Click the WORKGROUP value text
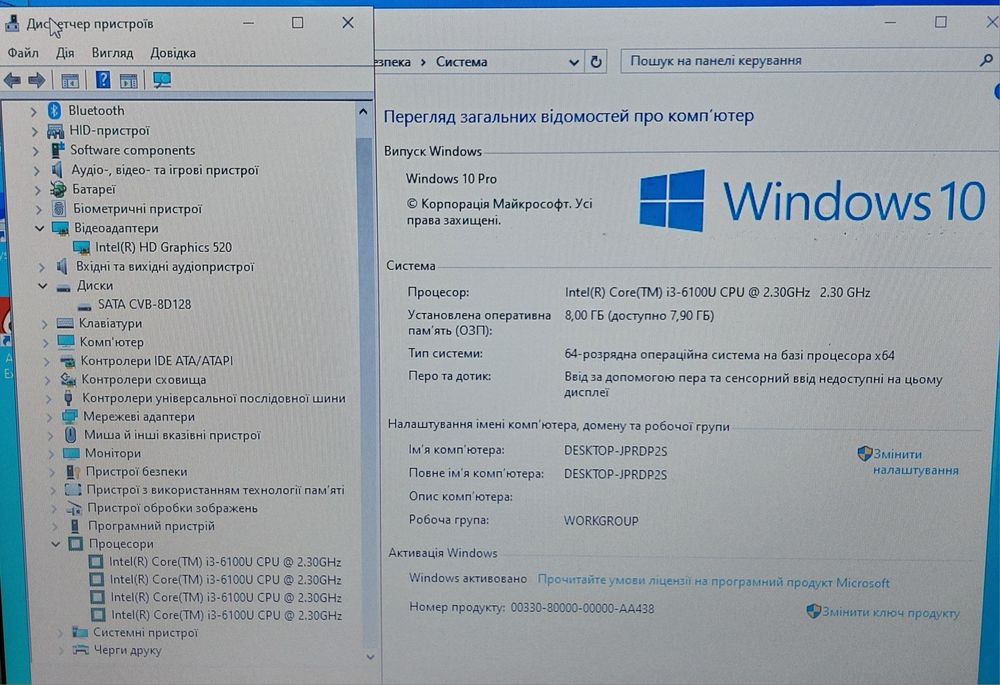 point(601,520)
